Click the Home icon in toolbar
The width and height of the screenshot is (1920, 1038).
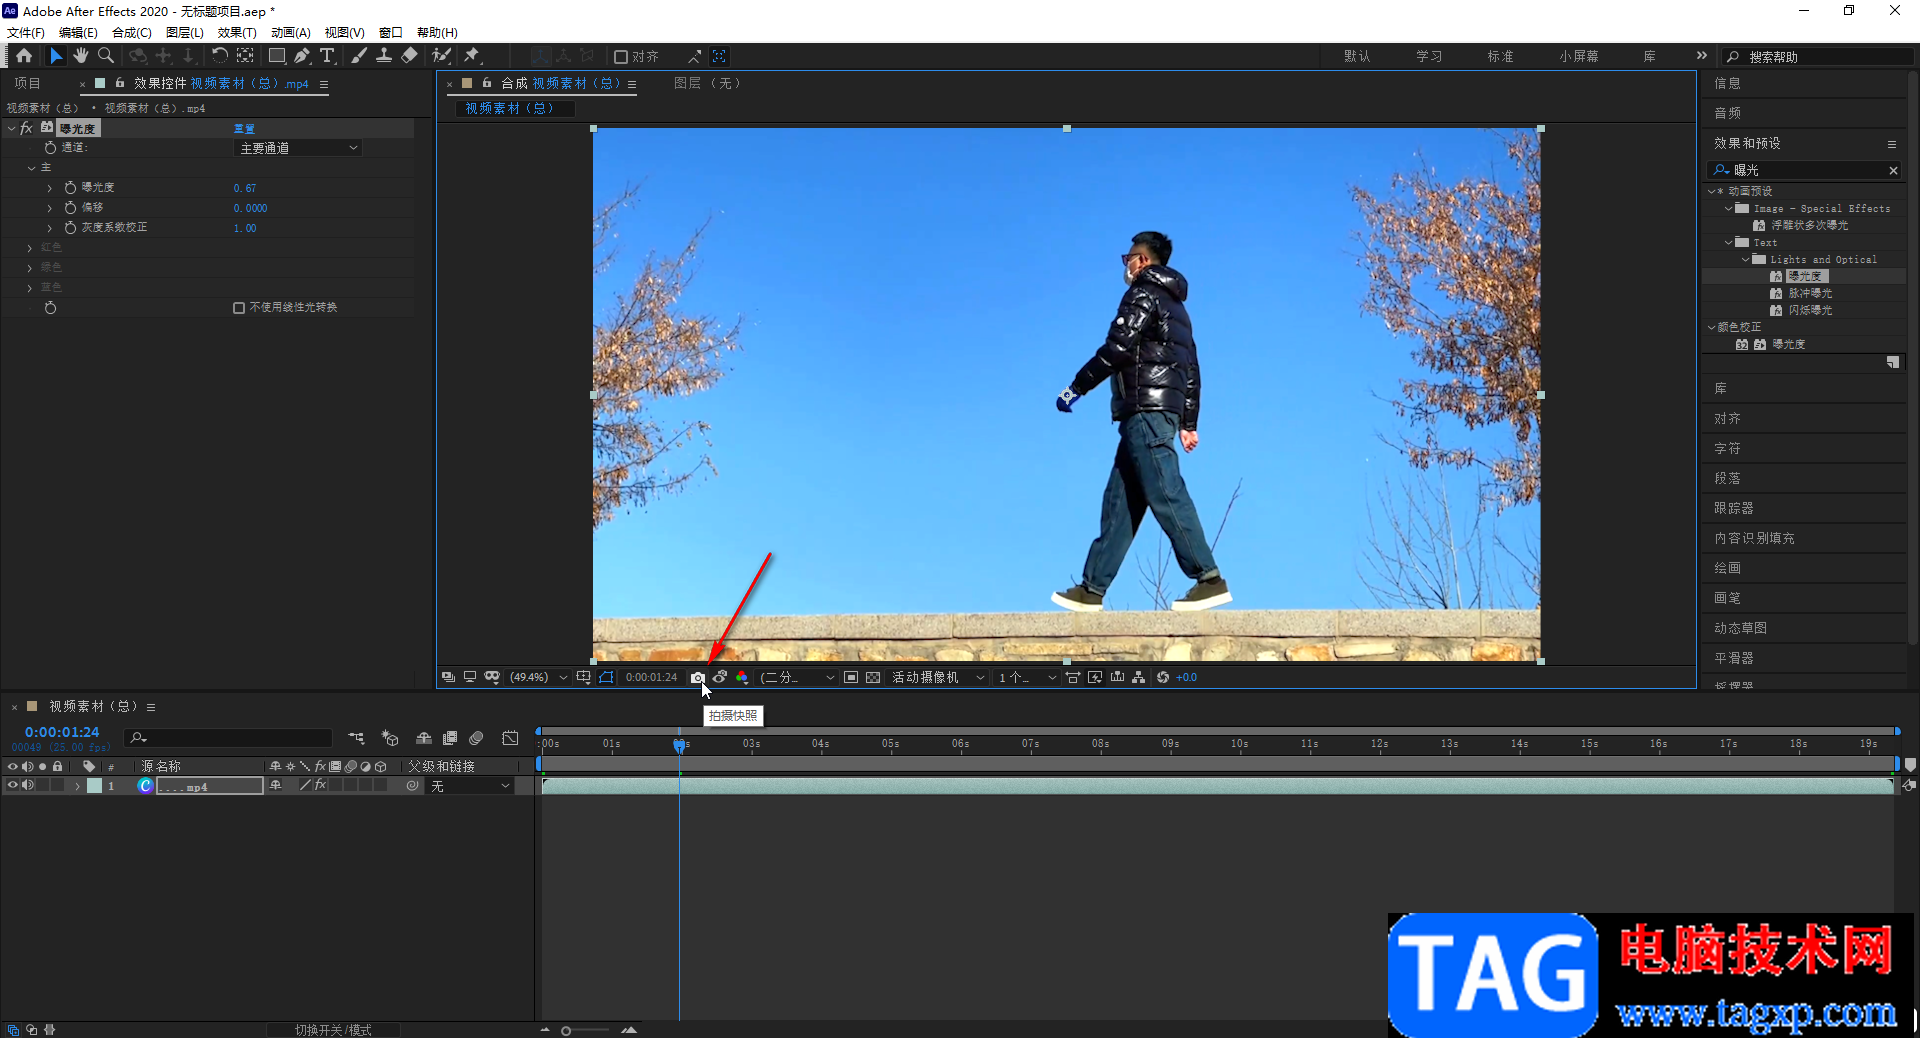(24, 56)
